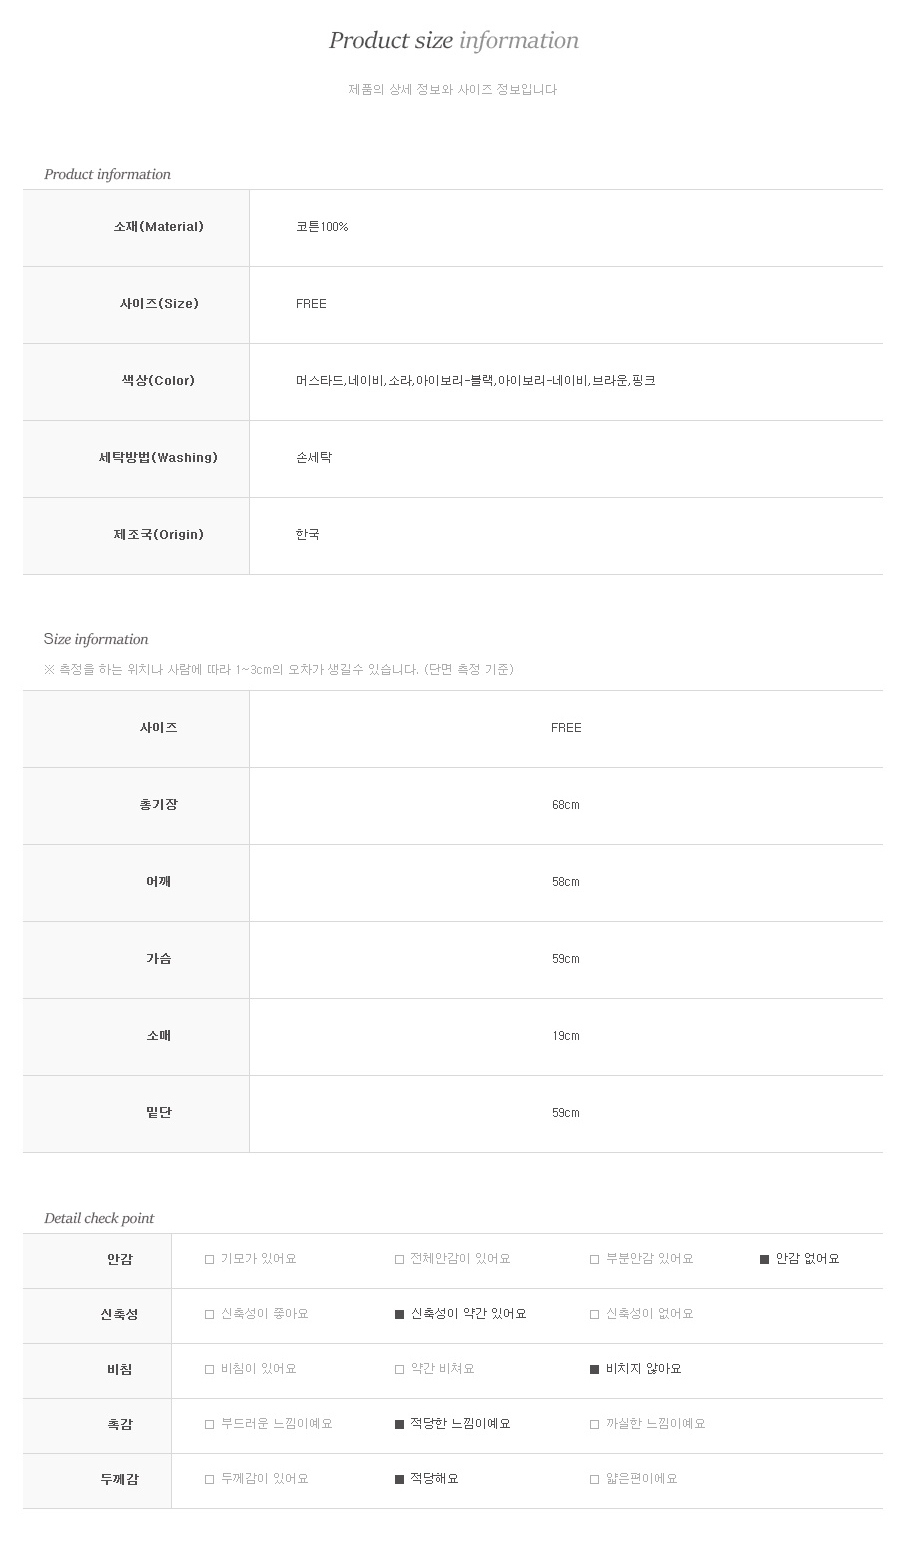Check the '신축성이 좋아요' option
900x1550 pixels.
210,1315
